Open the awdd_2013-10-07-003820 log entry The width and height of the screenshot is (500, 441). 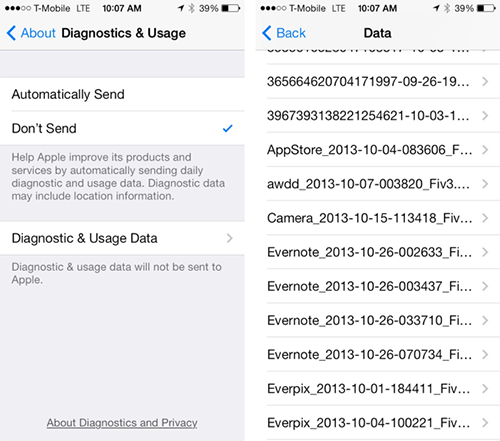point(378,184)
